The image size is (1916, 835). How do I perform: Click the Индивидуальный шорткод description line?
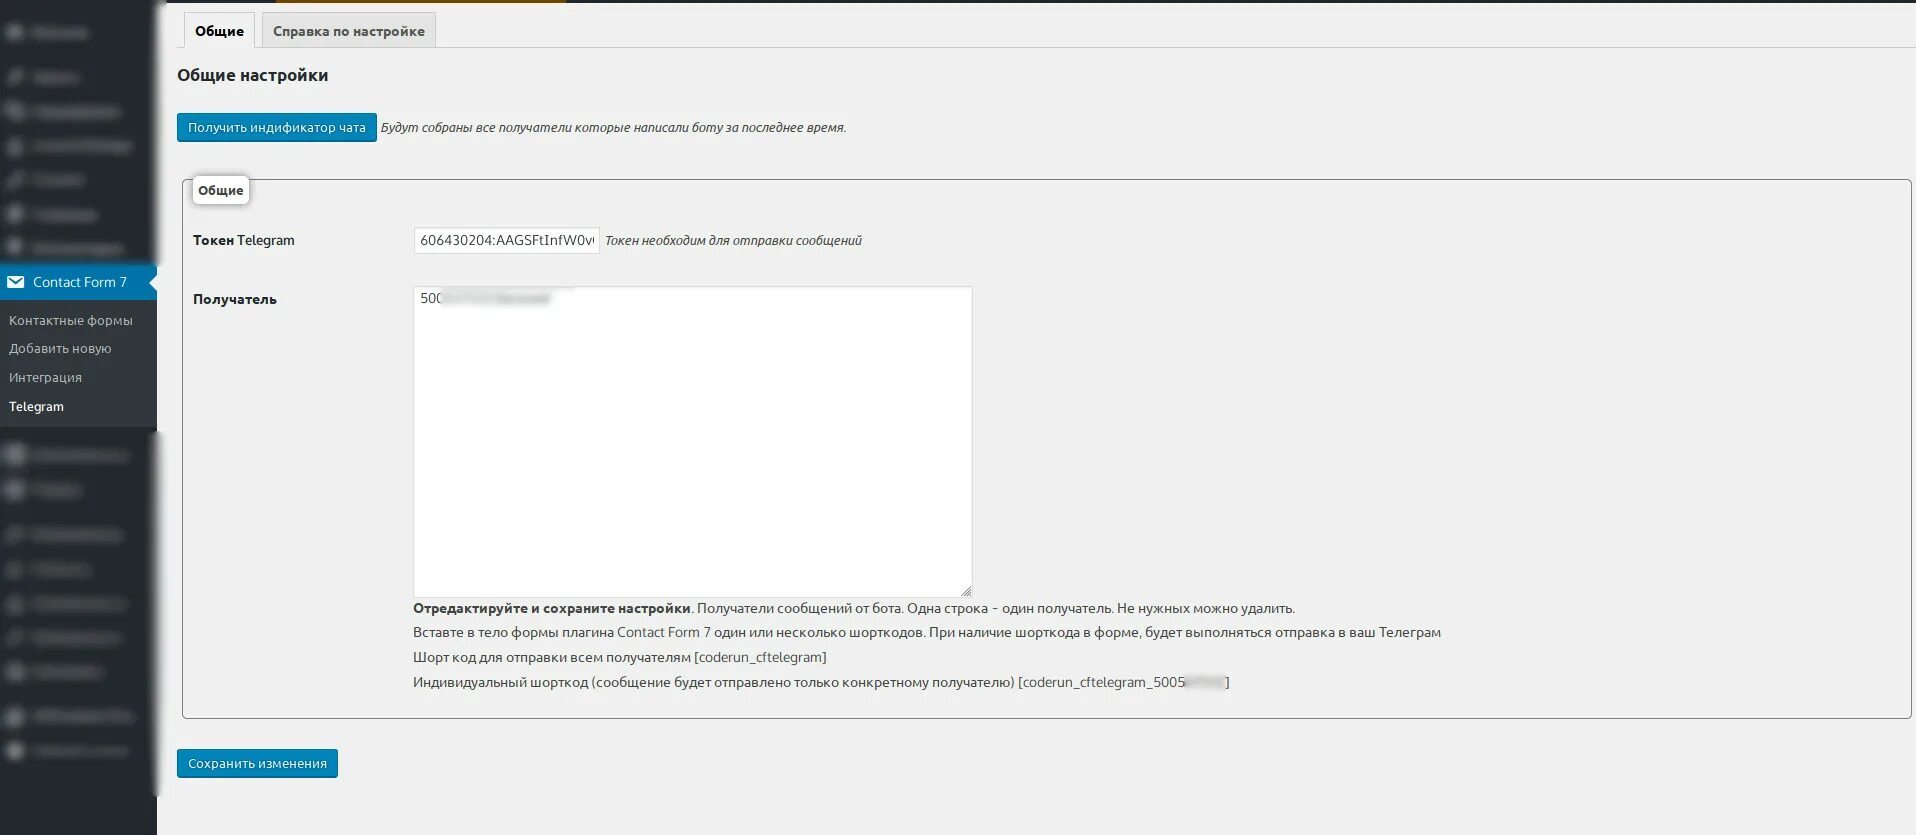pyautogui.click(x=821, y=682)
